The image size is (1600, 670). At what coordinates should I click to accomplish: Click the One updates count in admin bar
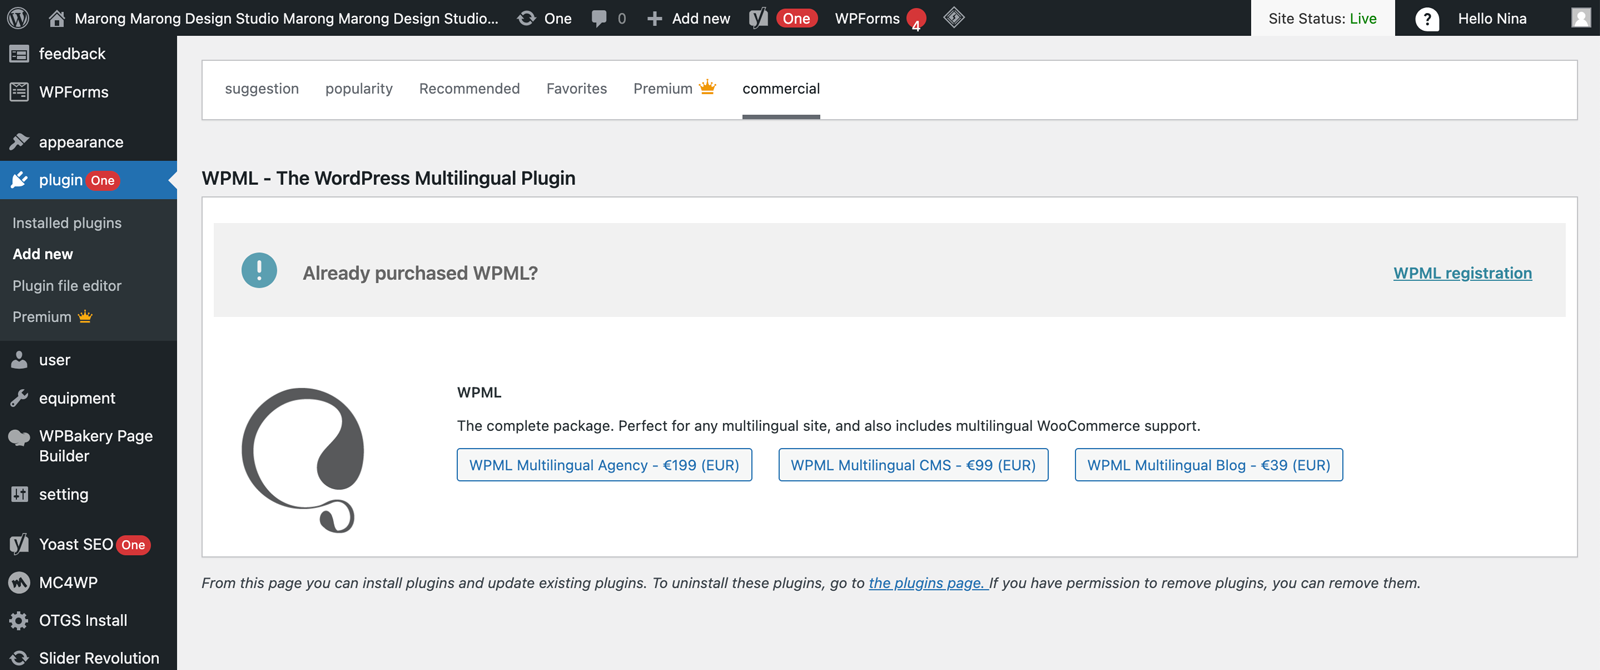(558, 18)
